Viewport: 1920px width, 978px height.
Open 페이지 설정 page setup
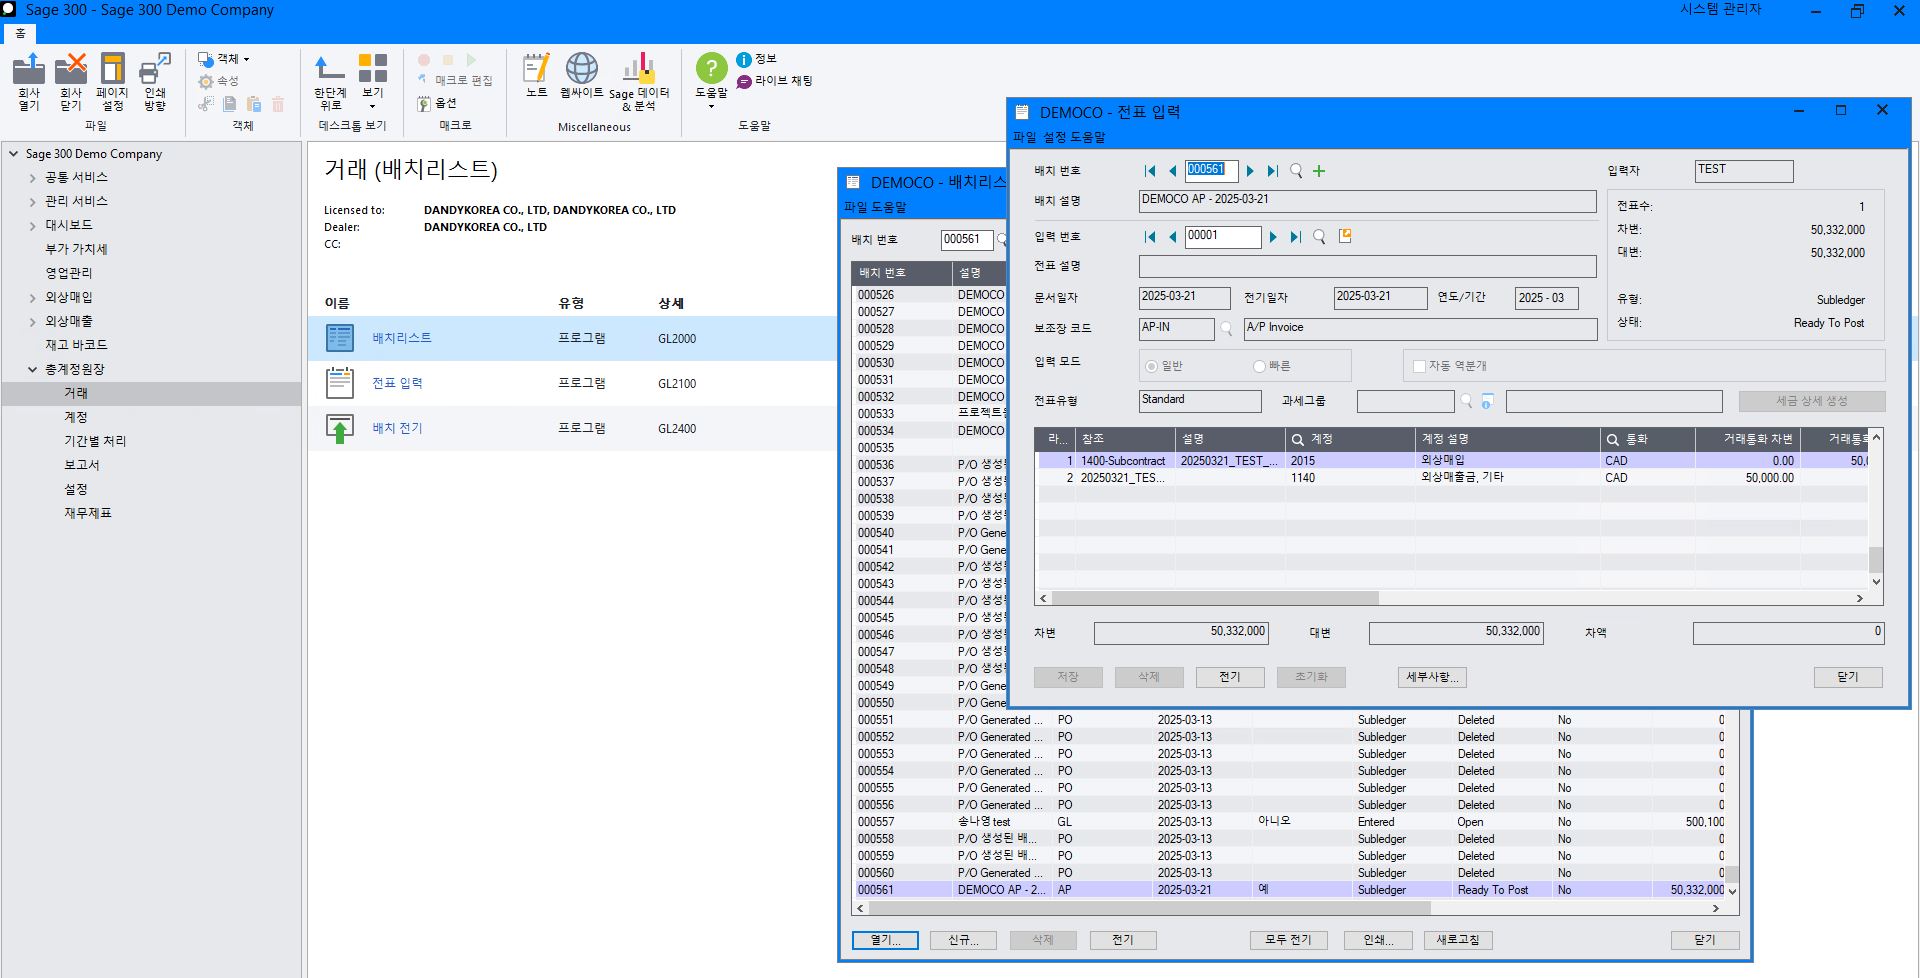pyautogui.click(x=112, y=81)
